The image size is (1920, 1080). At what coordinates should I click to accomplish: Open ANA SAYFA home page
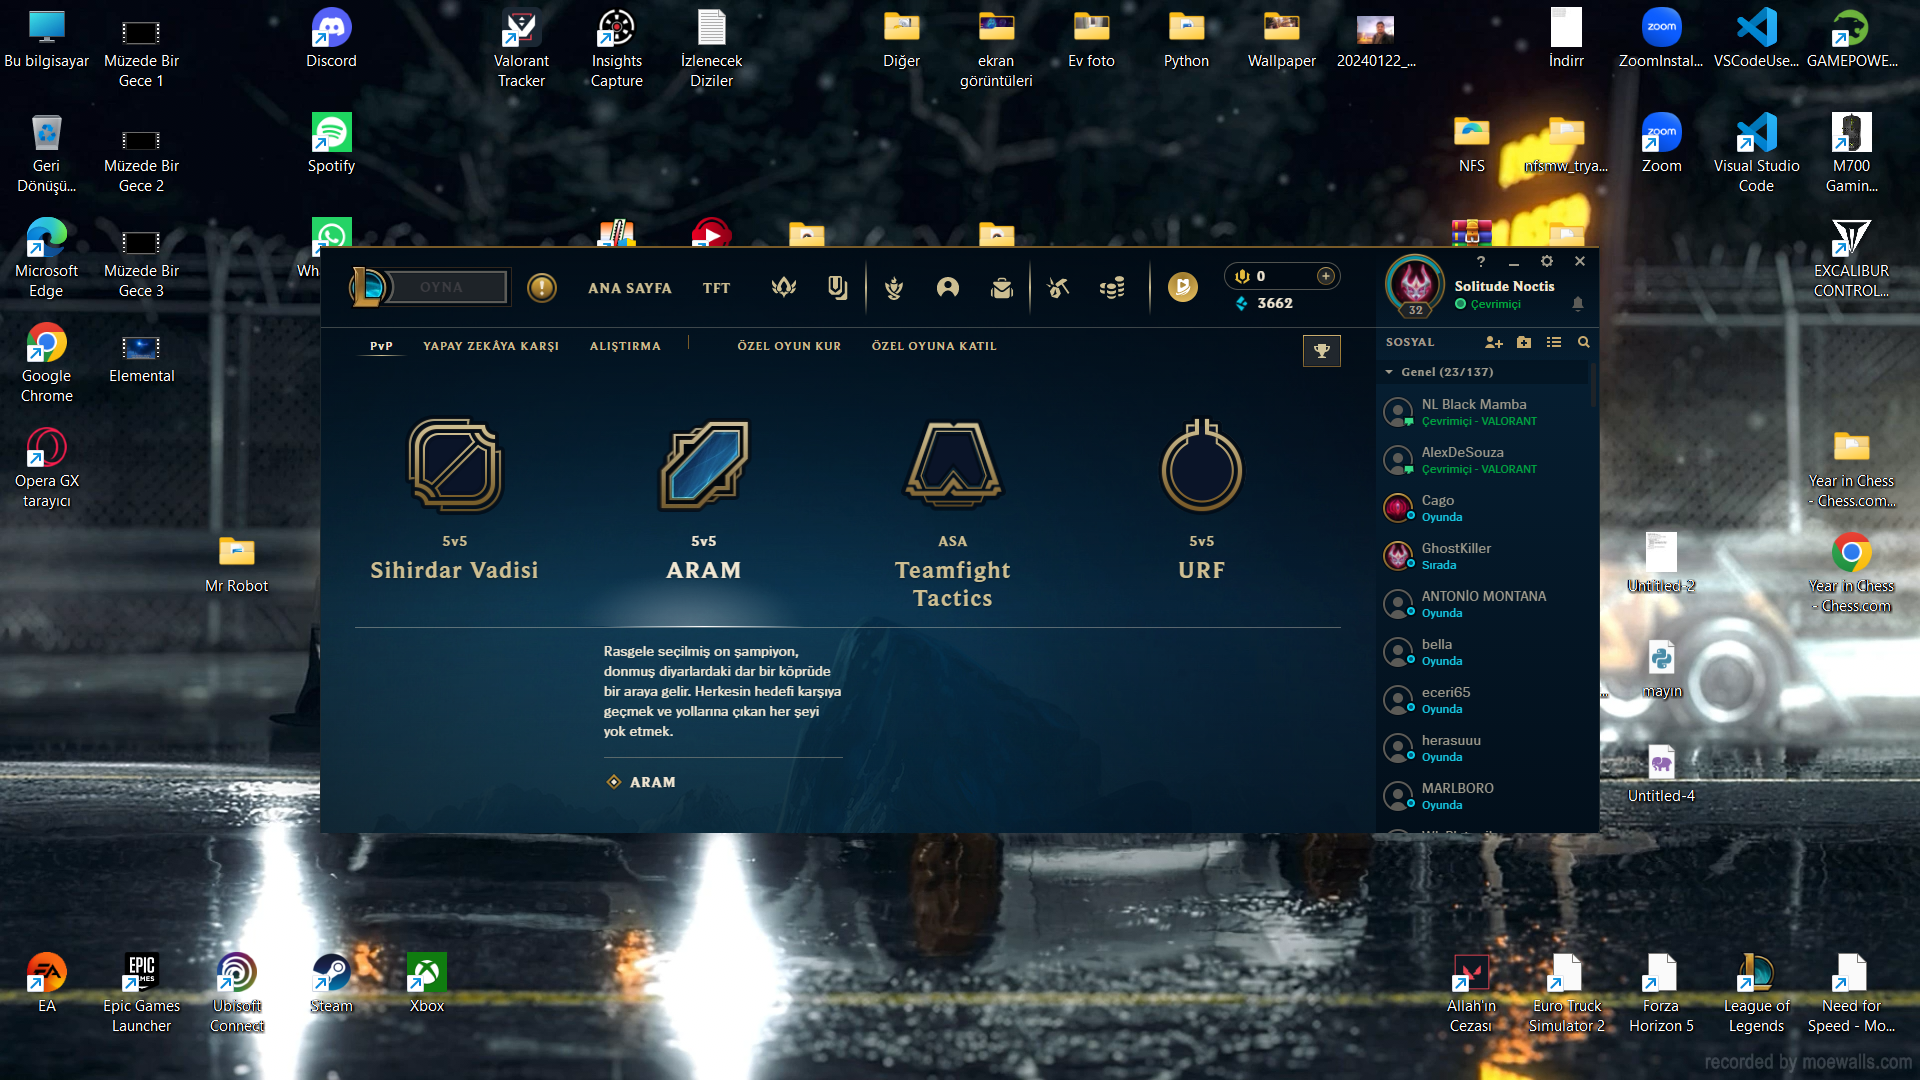[629, 288]
